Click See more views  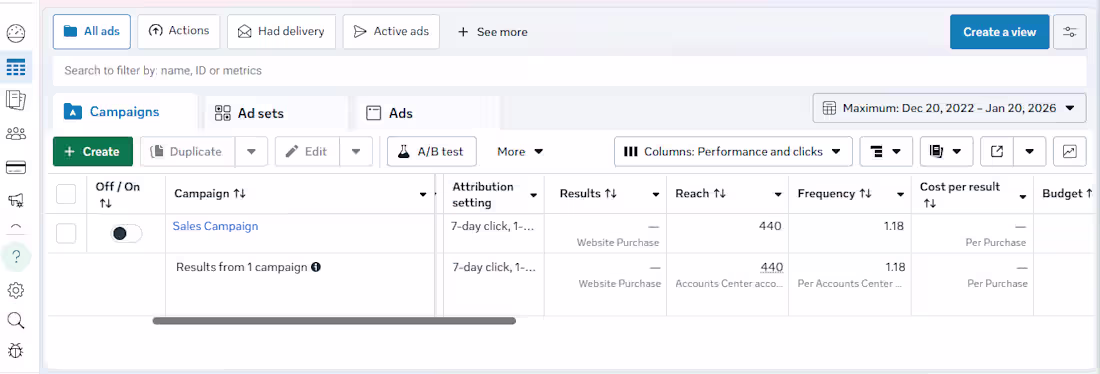pyautogui.click(x=492, y=32)
